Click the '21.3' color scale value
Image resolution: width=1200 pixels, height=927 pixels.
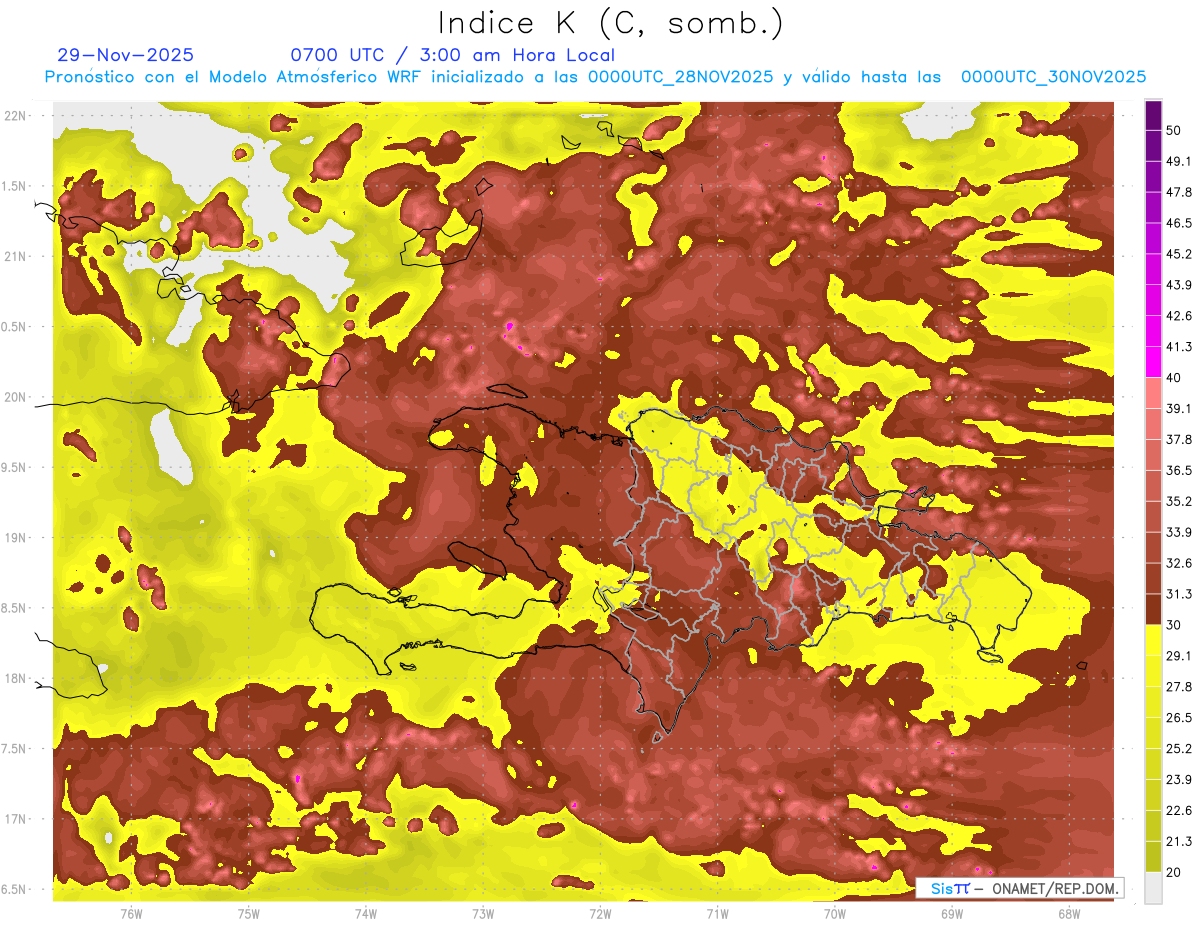[1179, 841]
